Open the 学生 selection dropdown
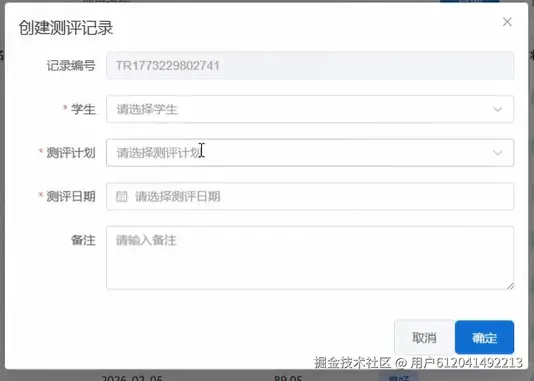The width and height of the screenshot is (534, 381). [310, 109]
